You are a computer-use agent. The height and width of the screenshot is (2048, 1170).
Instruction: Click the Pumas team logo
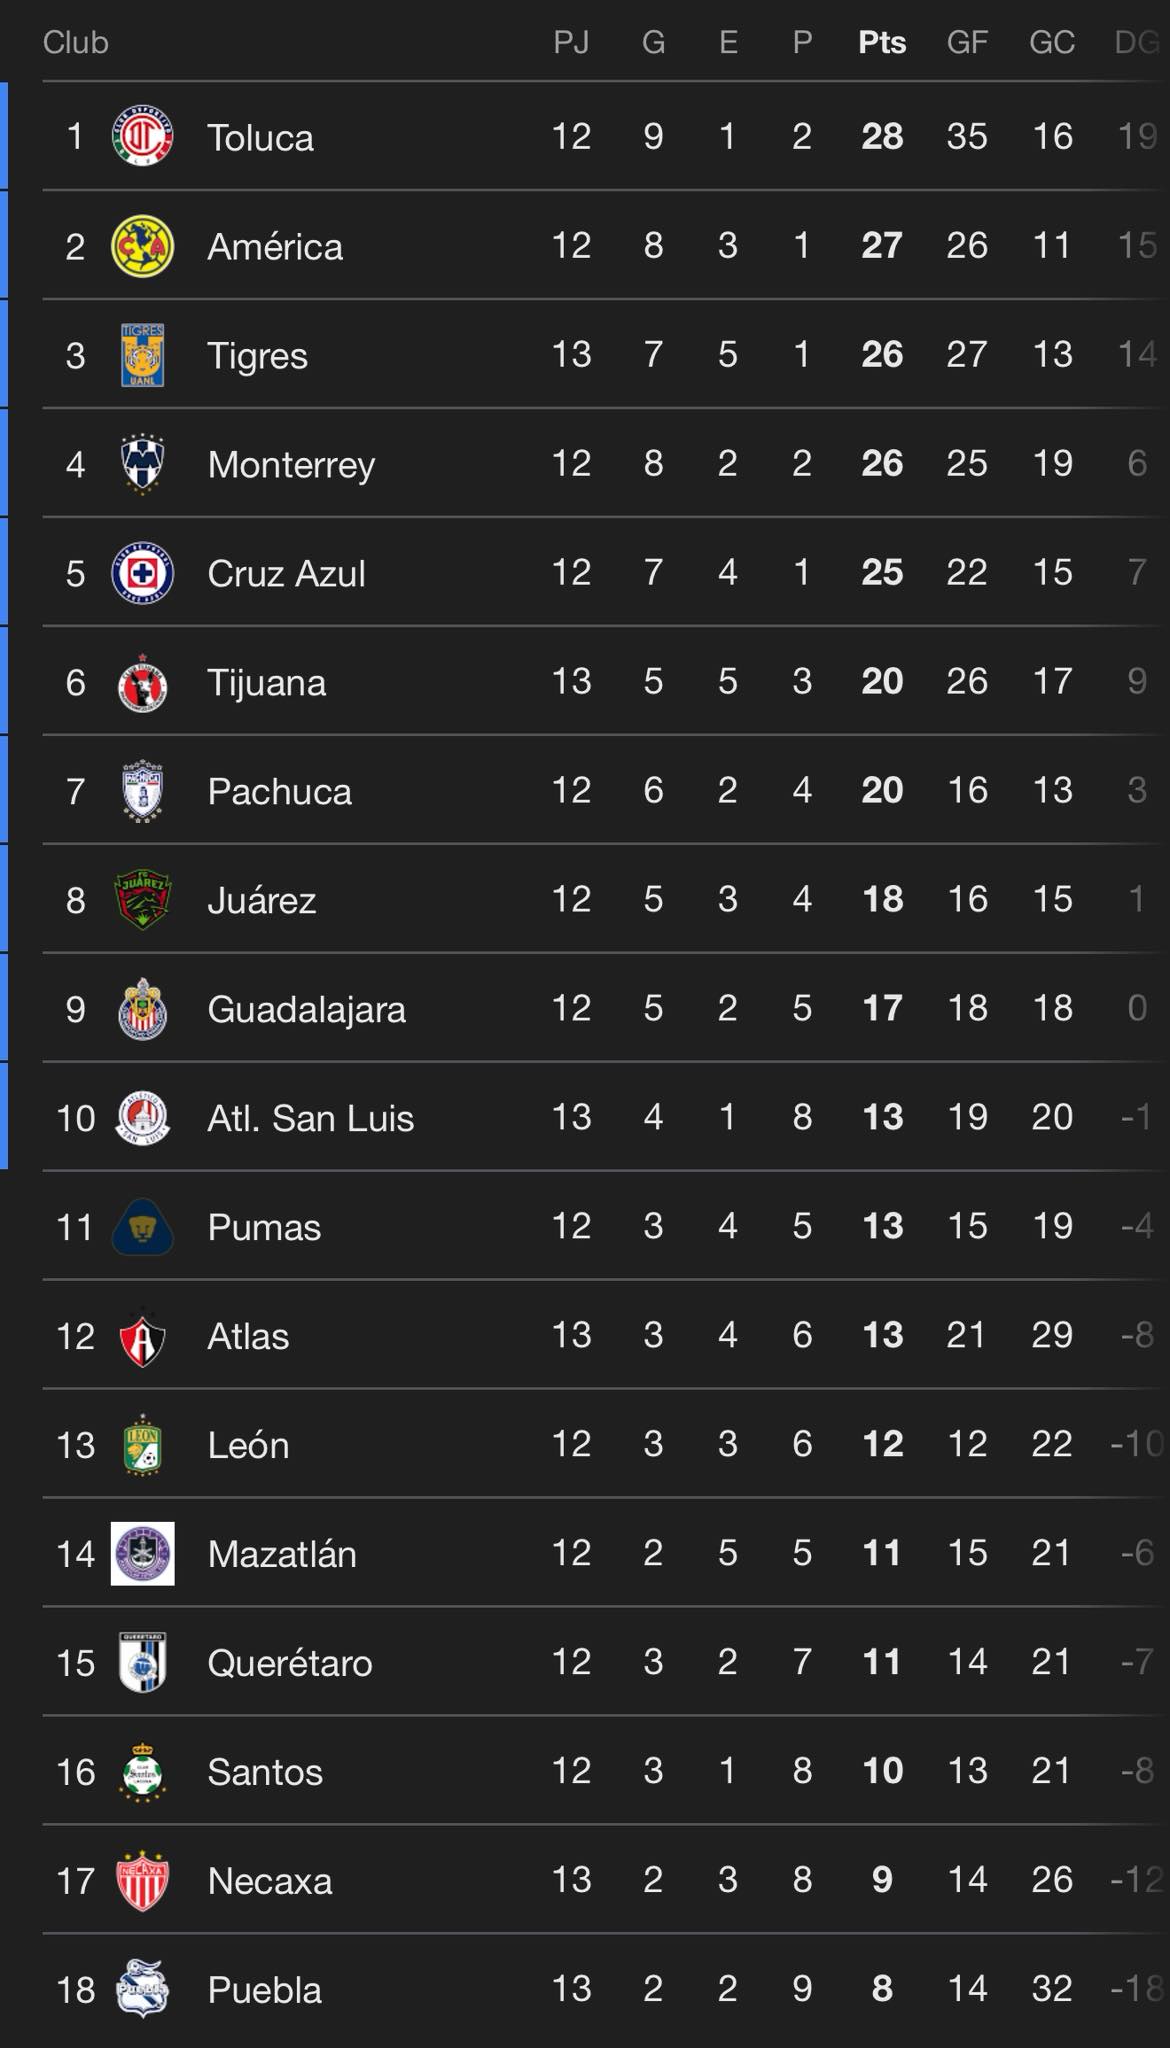(142, 1227)
